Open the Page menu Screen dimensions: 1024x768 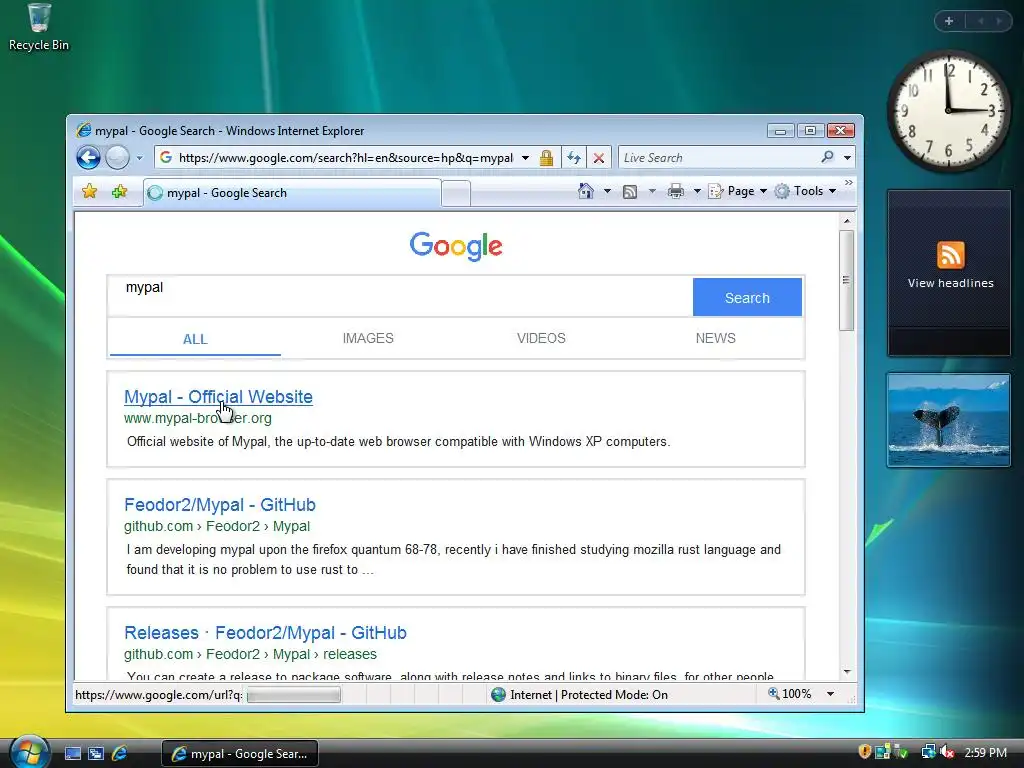tap(737, 191)
